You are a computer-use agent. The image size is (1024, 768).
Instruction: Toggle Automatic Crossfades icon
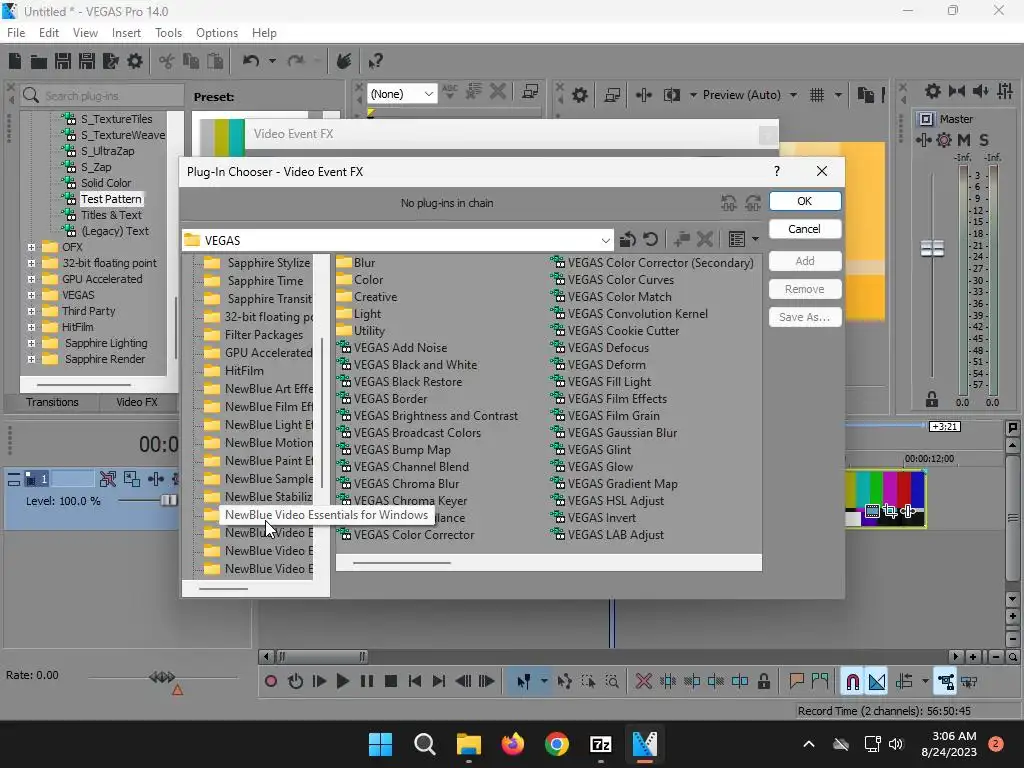click(876, 682)
